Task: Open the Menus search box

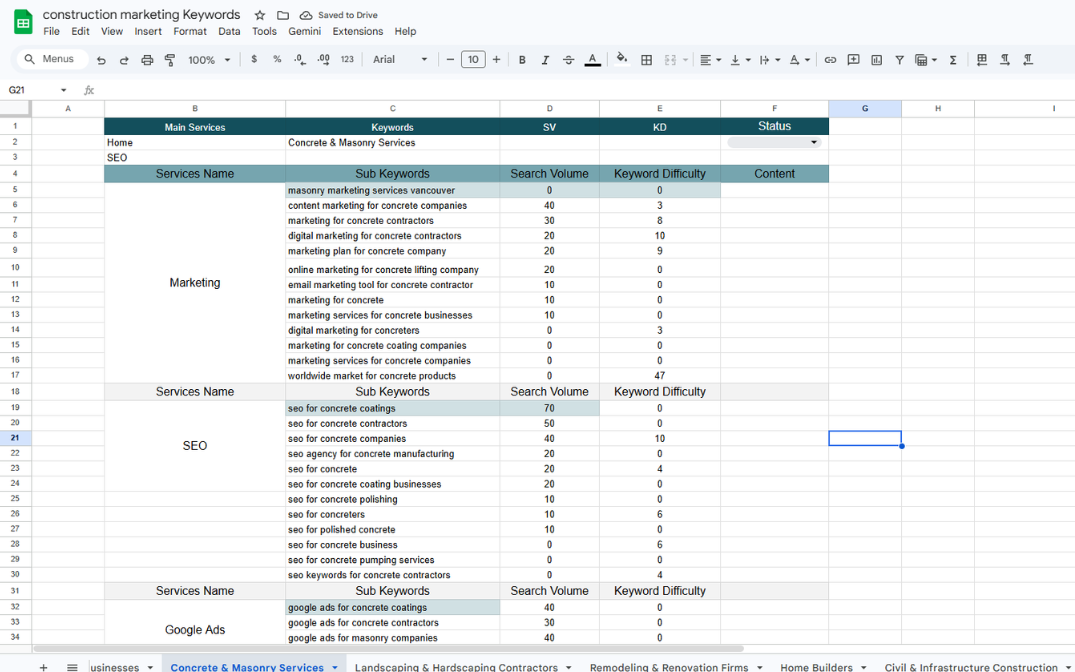Action: pyautogui.click(x=50, y=60)
